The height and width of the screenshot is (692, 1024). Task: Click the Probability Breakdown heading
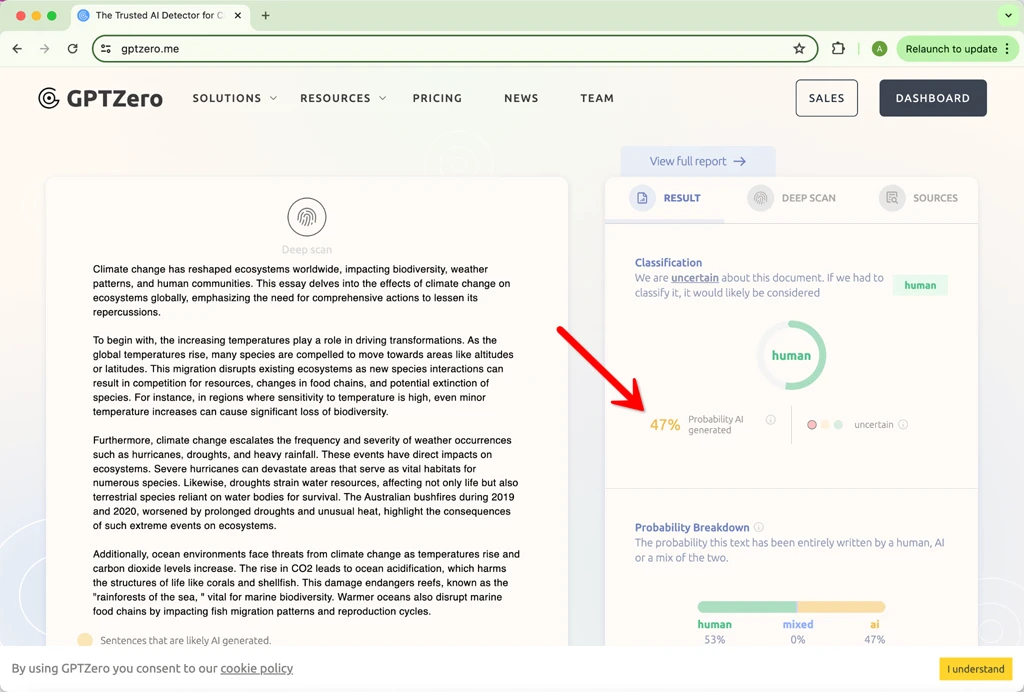(692, 527)
